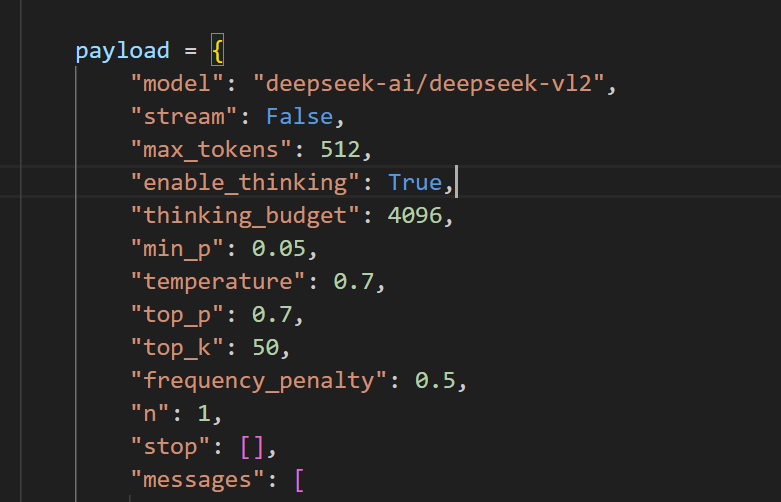Click the "deepseek-ai/deepseek-vl2" model value
This screenshot has width=781, height=502.
[x=429, y=83]
